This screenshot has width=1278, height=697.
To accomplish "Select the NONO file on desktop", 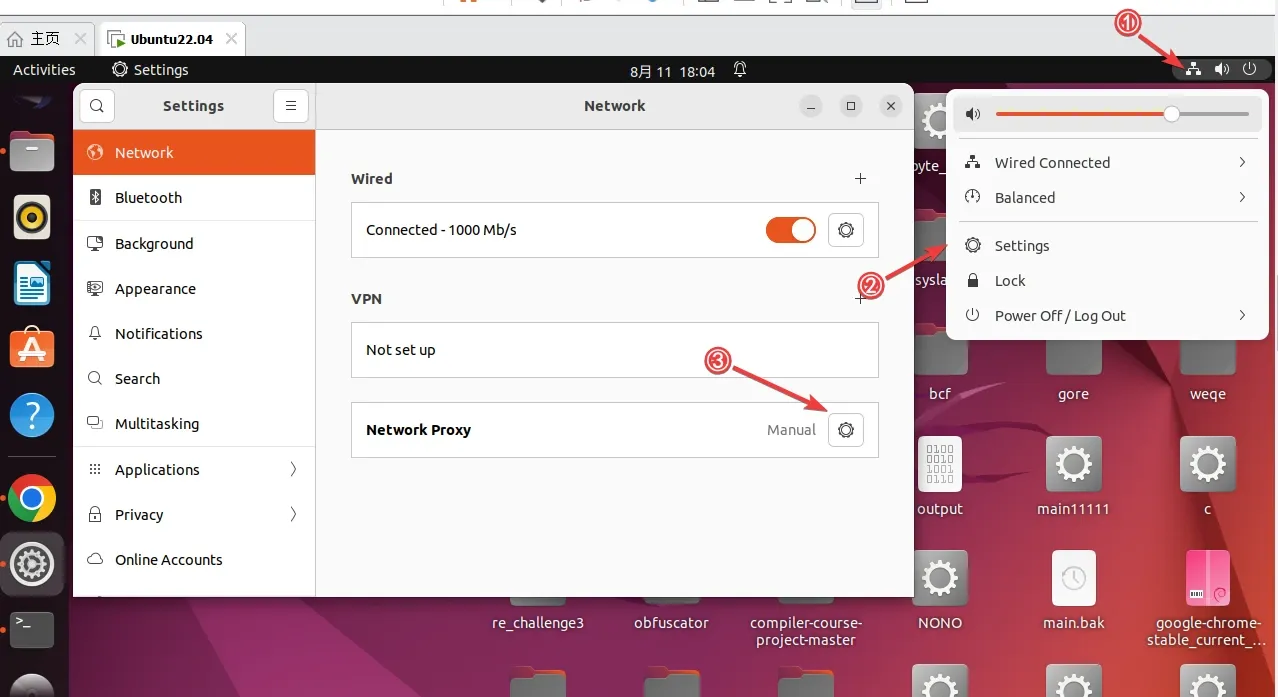I will 940,591.
